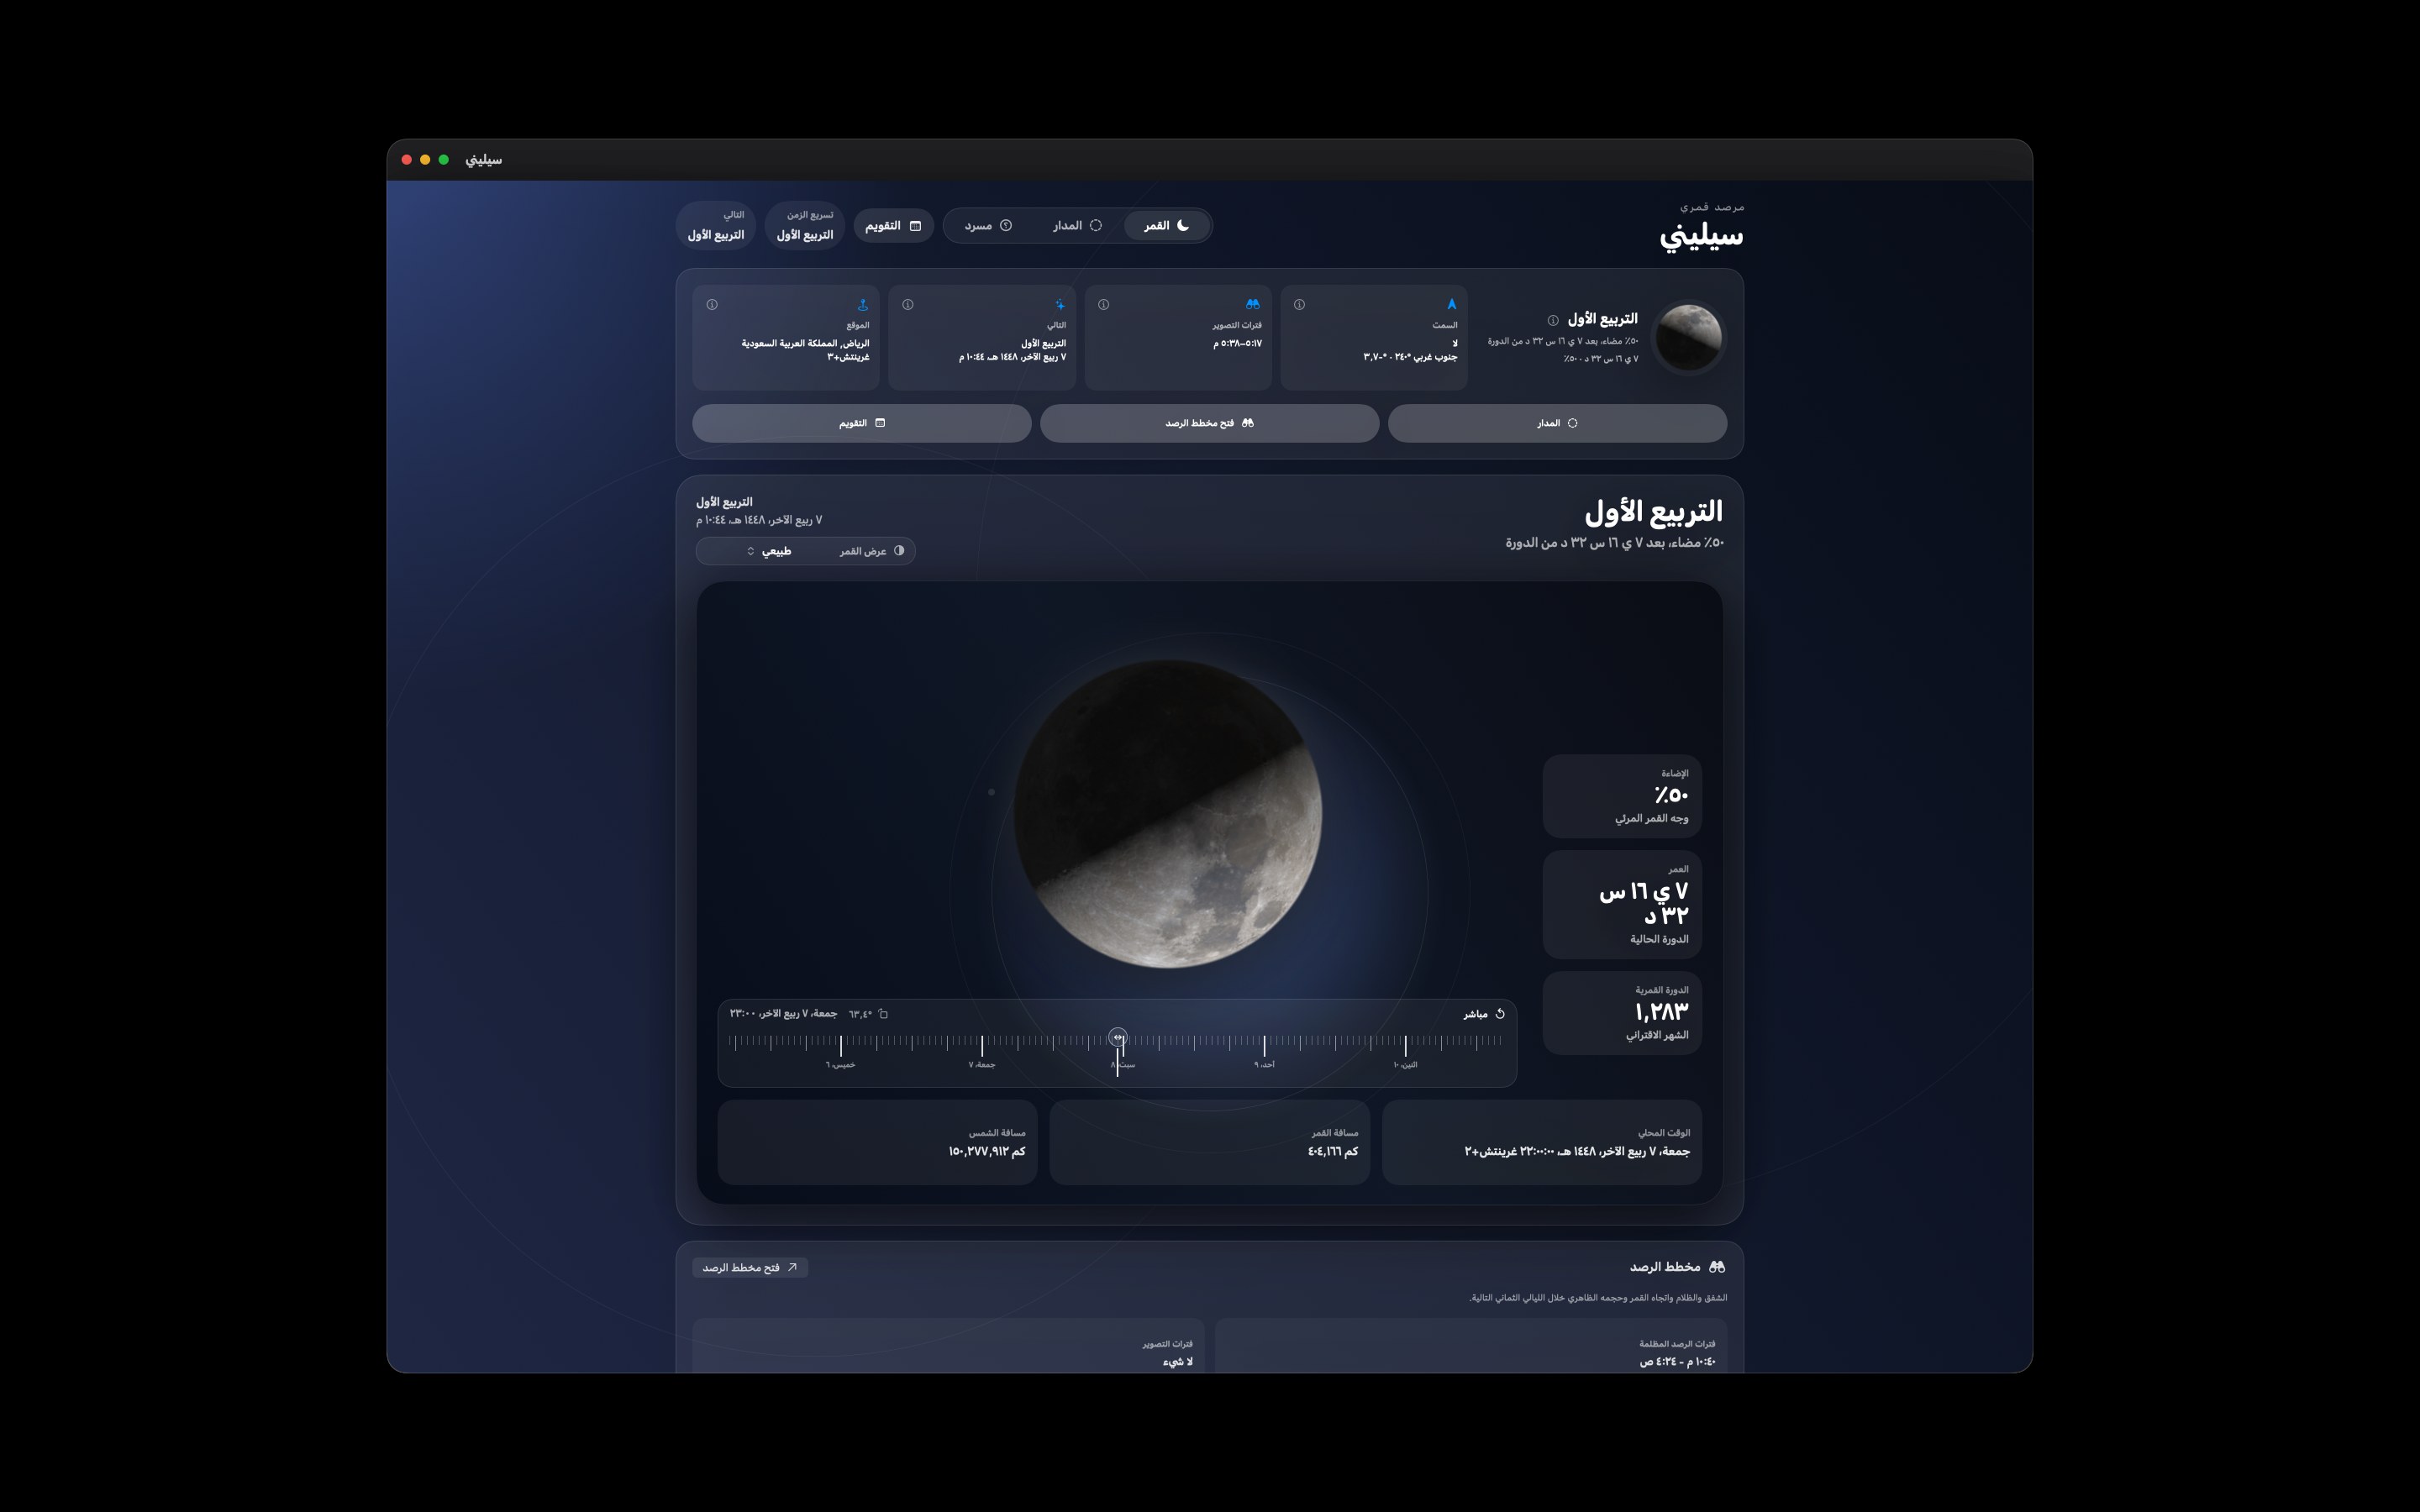Click the الوقت المحلي local time value

(x=1577, y=1152)
